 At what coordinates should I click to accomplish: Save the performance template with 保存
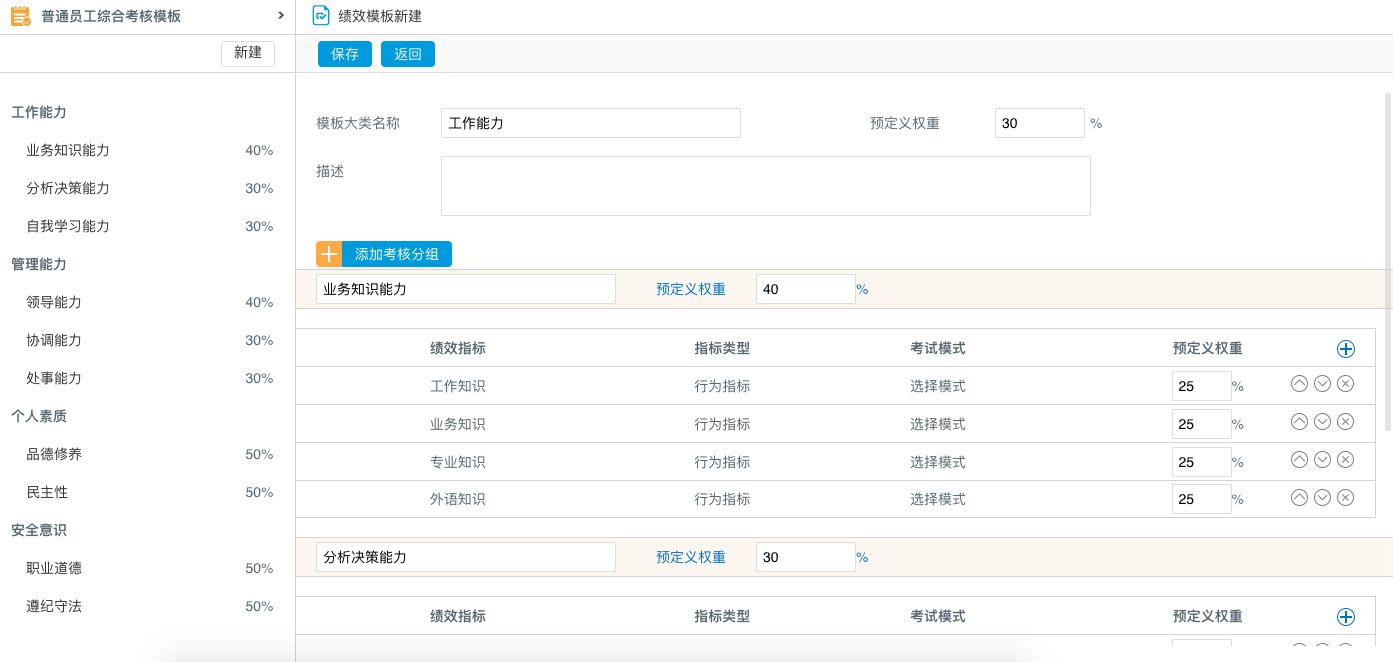tap(345, 54)
